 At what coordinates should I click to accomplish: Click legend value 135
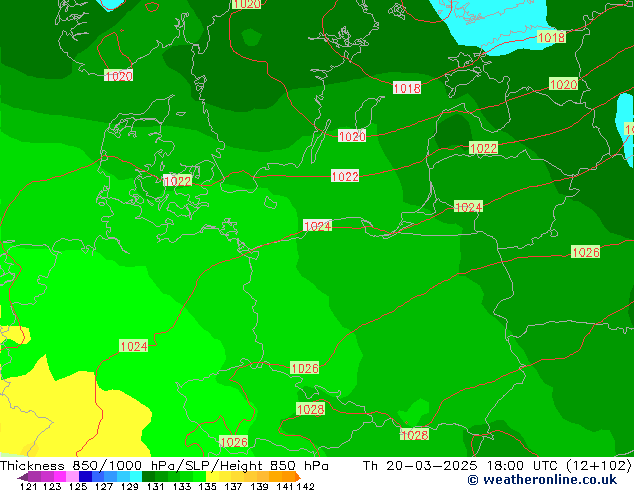207,486
